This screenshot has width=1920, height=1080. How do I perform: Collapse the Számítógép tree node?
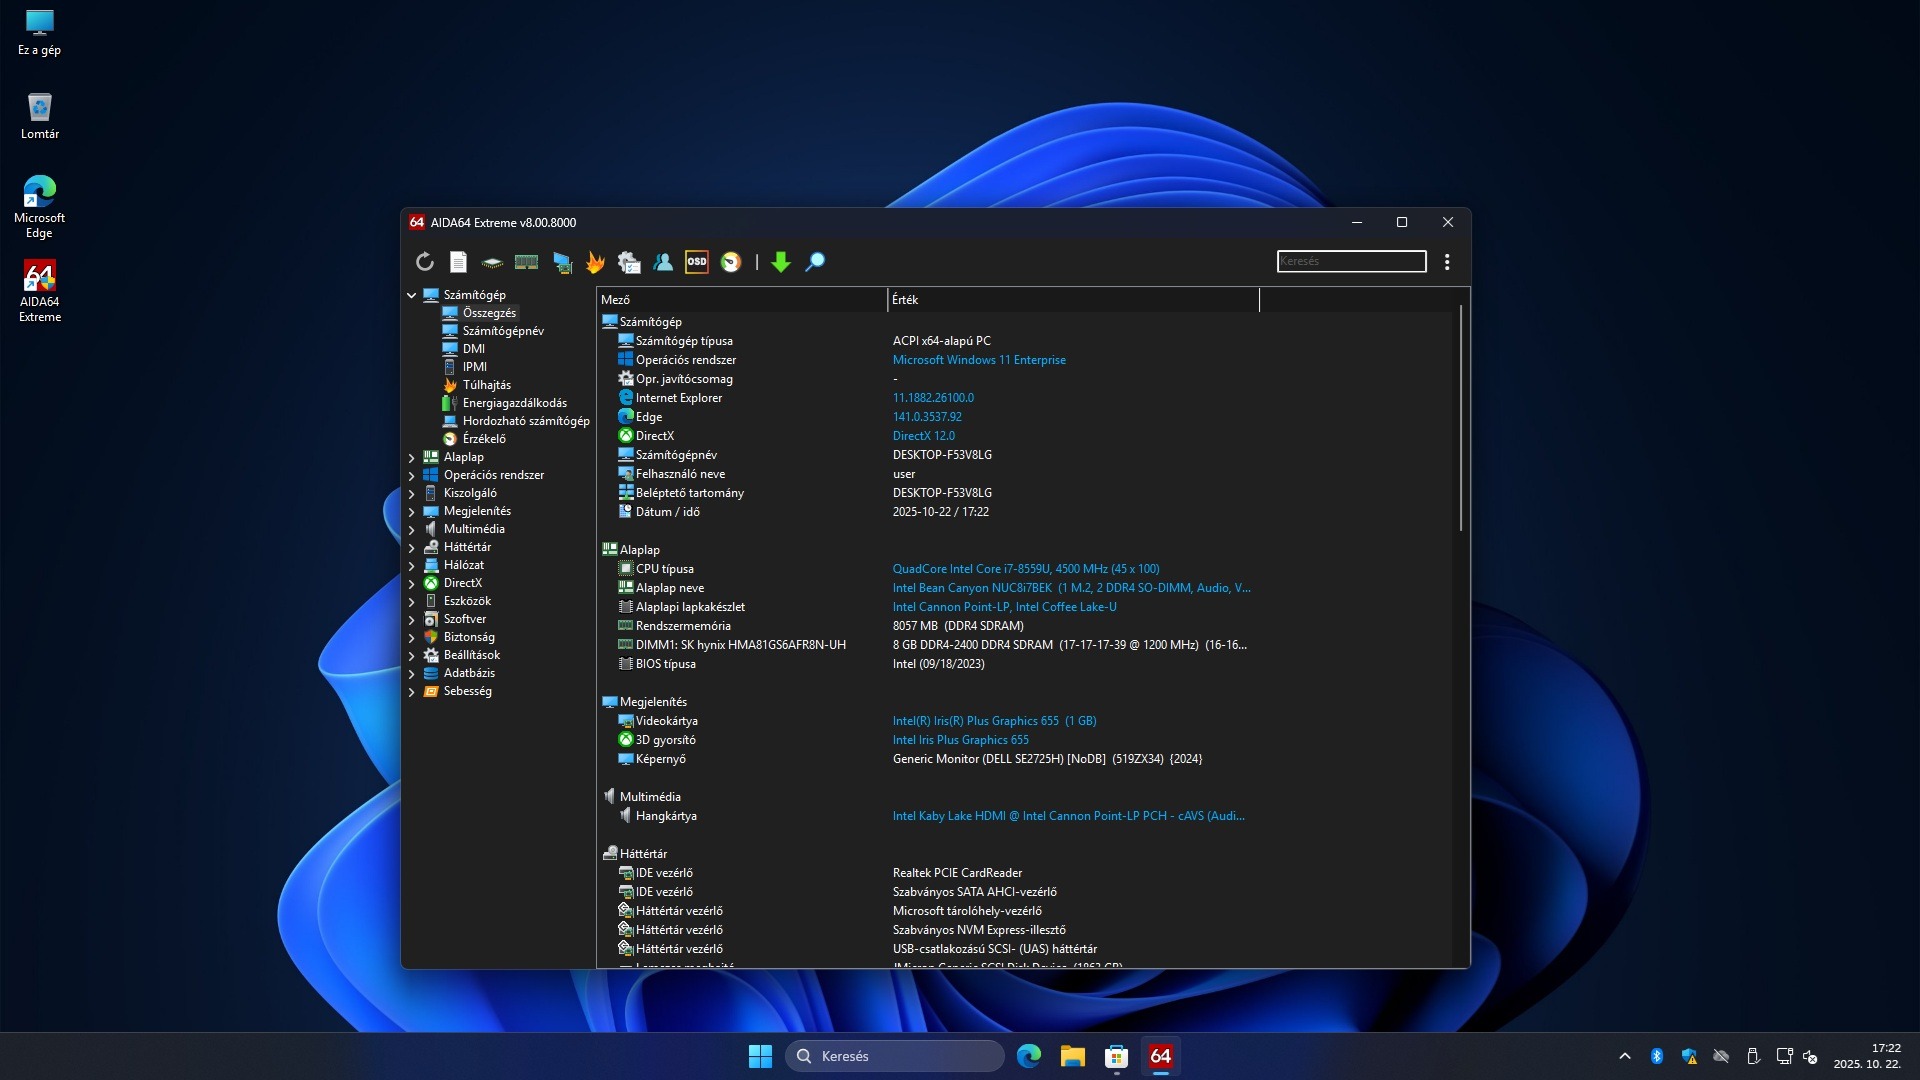click(411, 295)
